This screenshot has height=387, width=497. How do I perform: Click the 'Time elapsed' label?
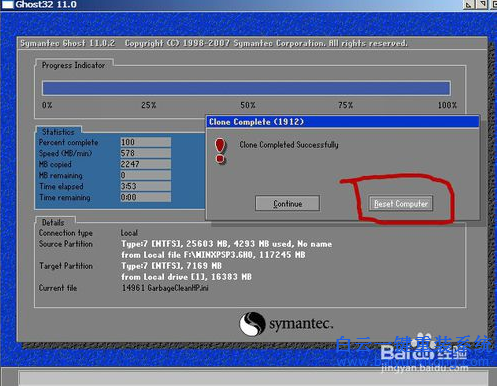61,186
